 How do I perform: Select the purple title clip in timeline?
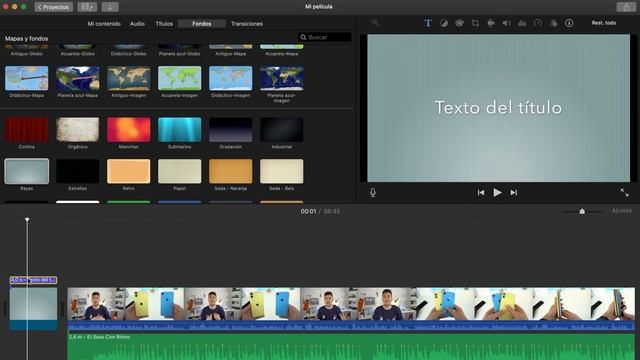tap(33, 280)
